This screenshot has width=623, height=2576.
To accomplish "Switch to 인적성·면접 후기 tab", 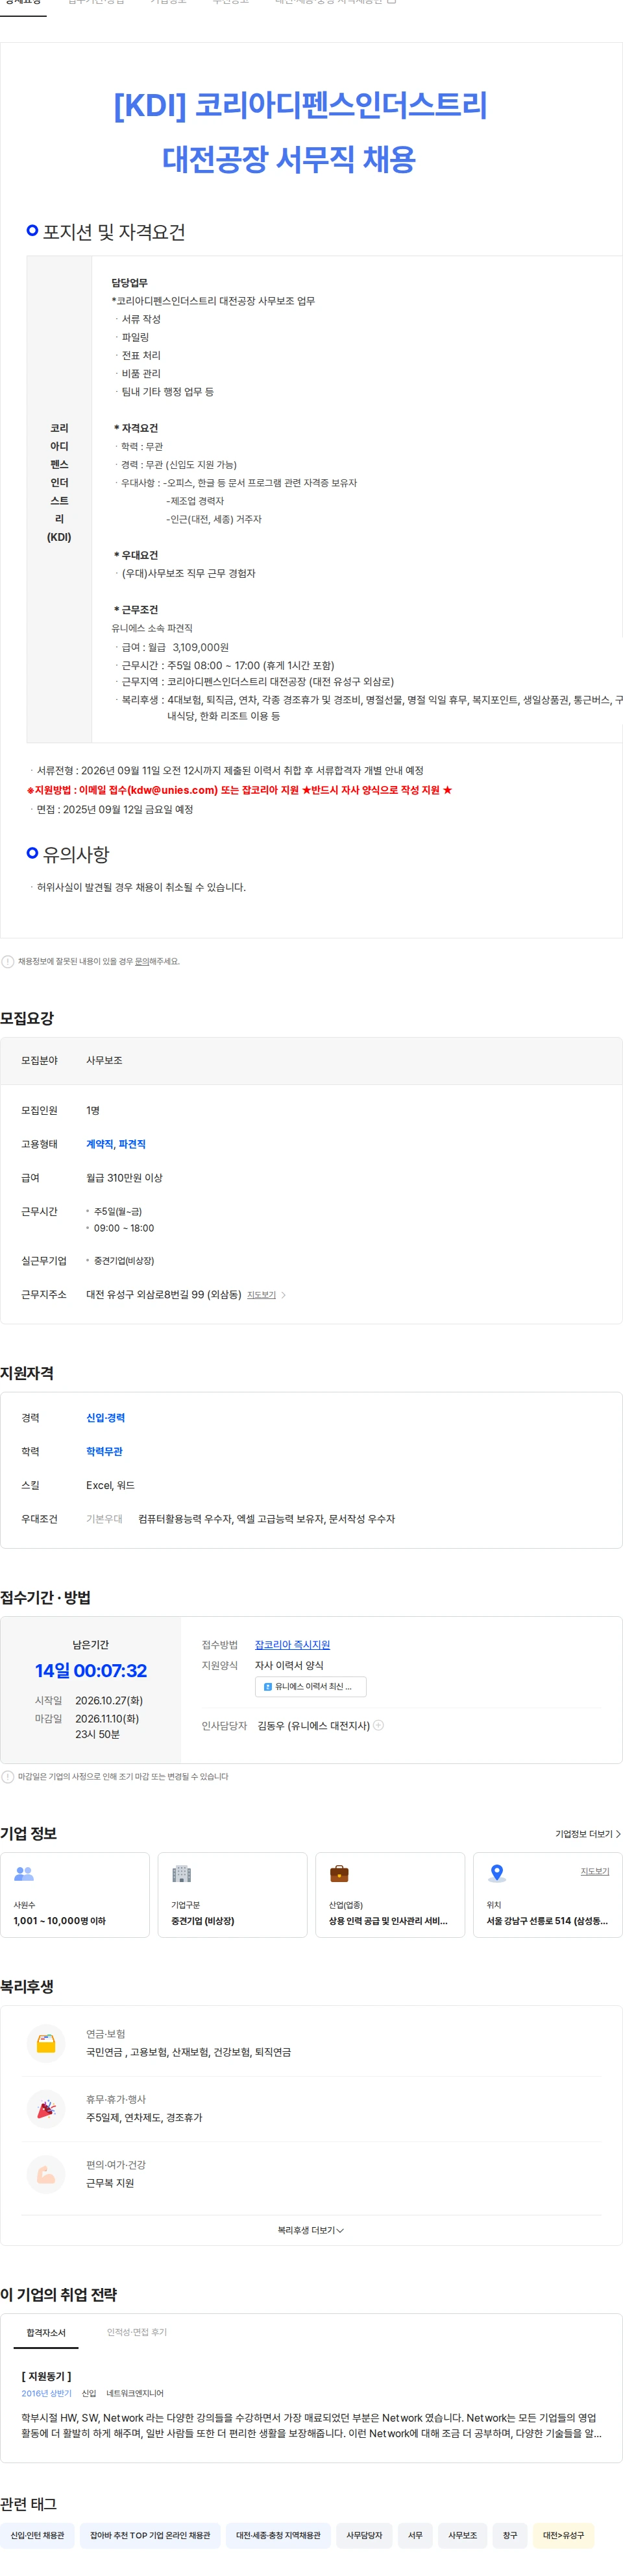I will coord(137,2332).
